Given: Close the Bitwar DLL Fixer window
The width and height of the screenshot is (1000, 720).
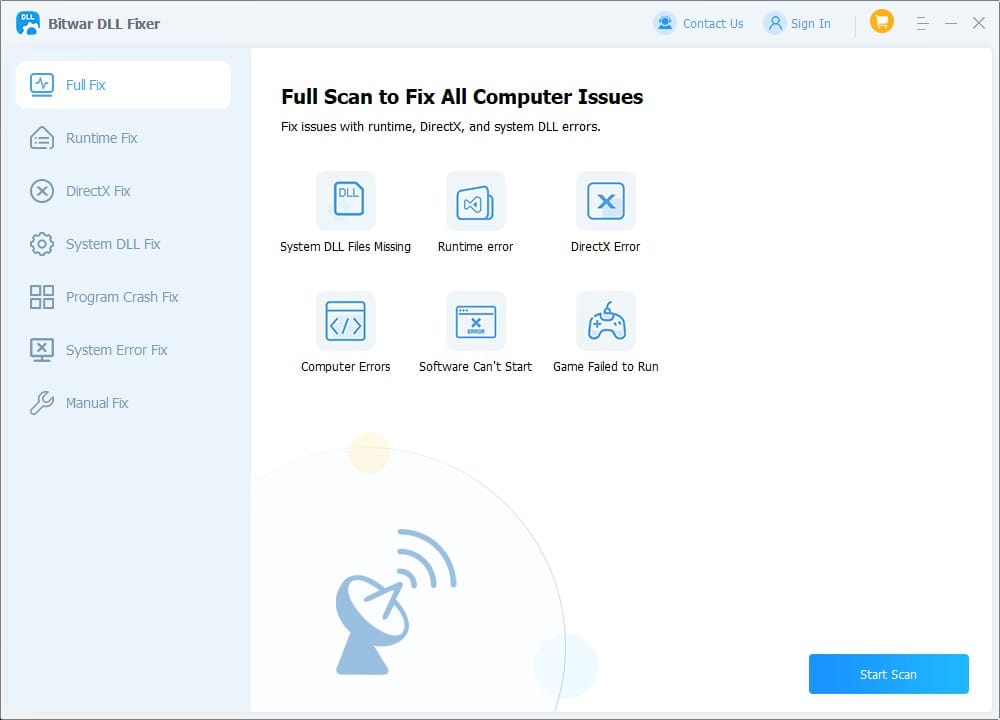Looking at the screenshot, I should [979, 24].
